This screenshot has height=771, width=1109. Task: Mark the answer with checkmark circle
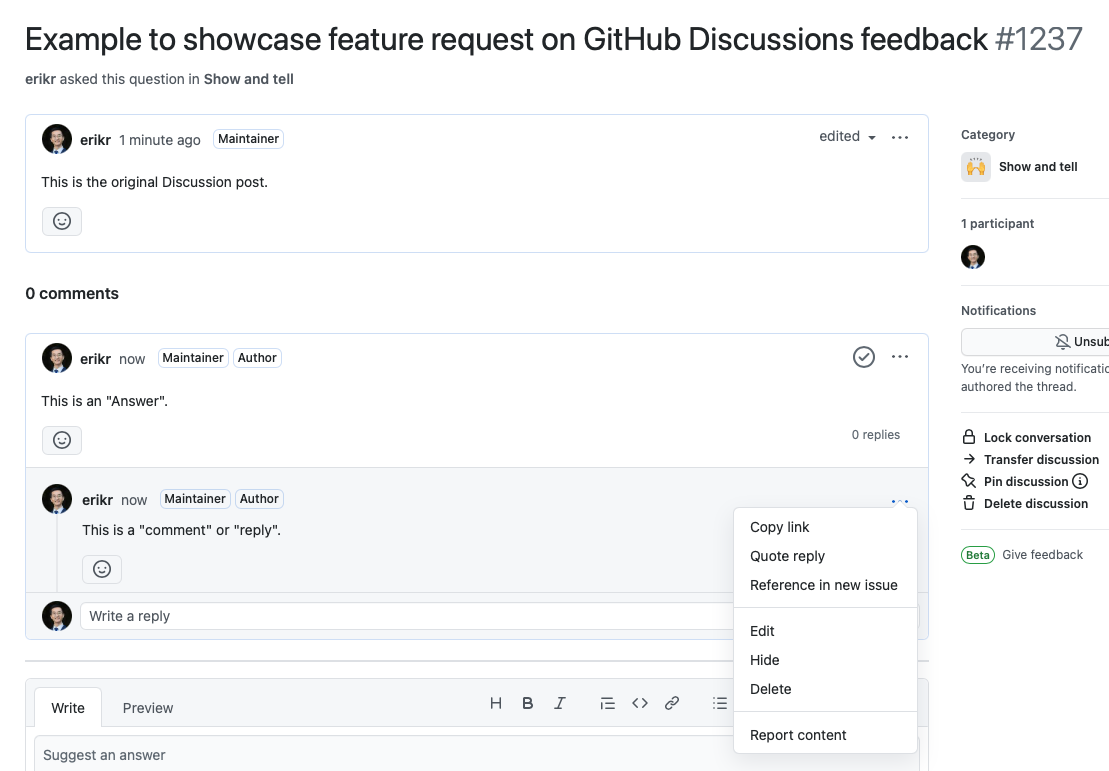(x=864, y=357)
